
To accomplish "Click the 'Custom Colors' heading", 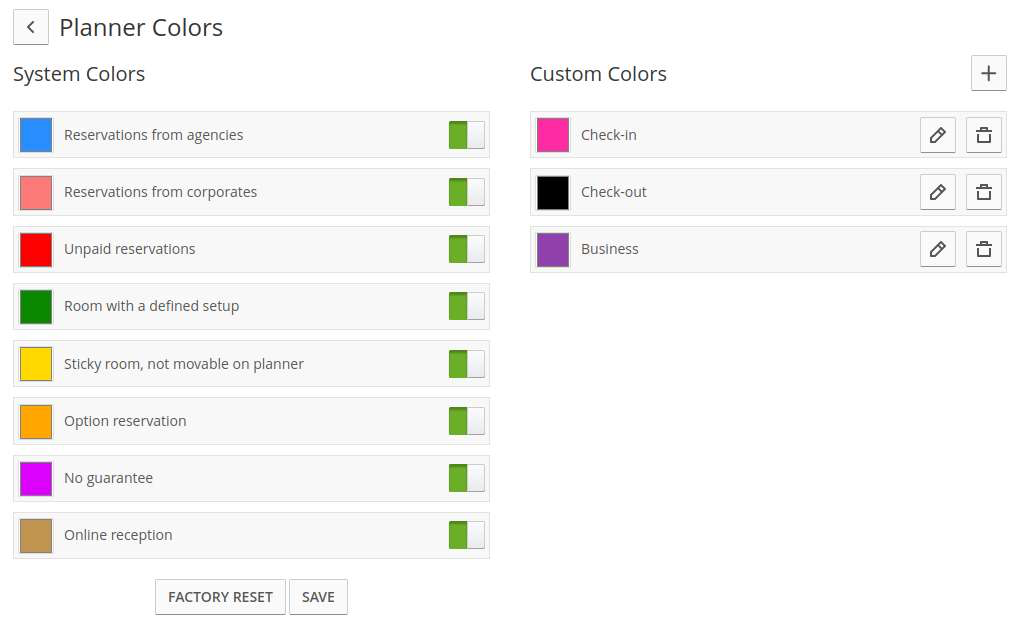I will coord(598,74).
